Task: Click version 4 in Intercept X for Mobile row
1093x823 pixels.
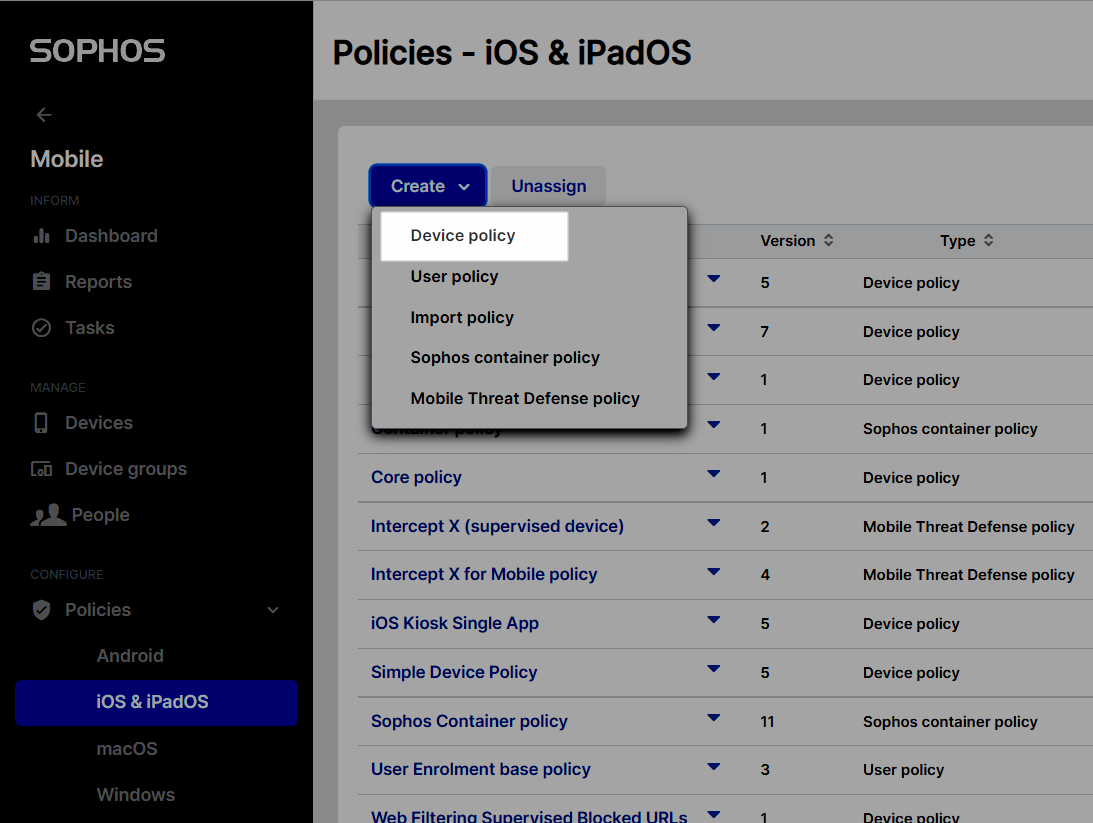Action: point(765,575)
